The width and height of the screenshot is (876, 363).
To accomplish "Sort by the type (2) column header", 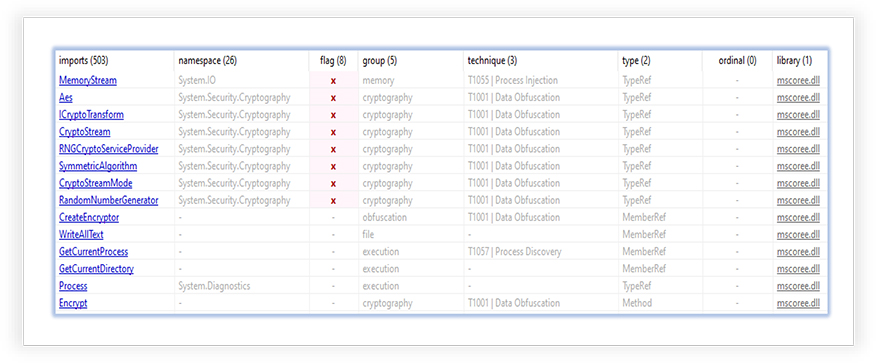I will [x=636, y=61].
